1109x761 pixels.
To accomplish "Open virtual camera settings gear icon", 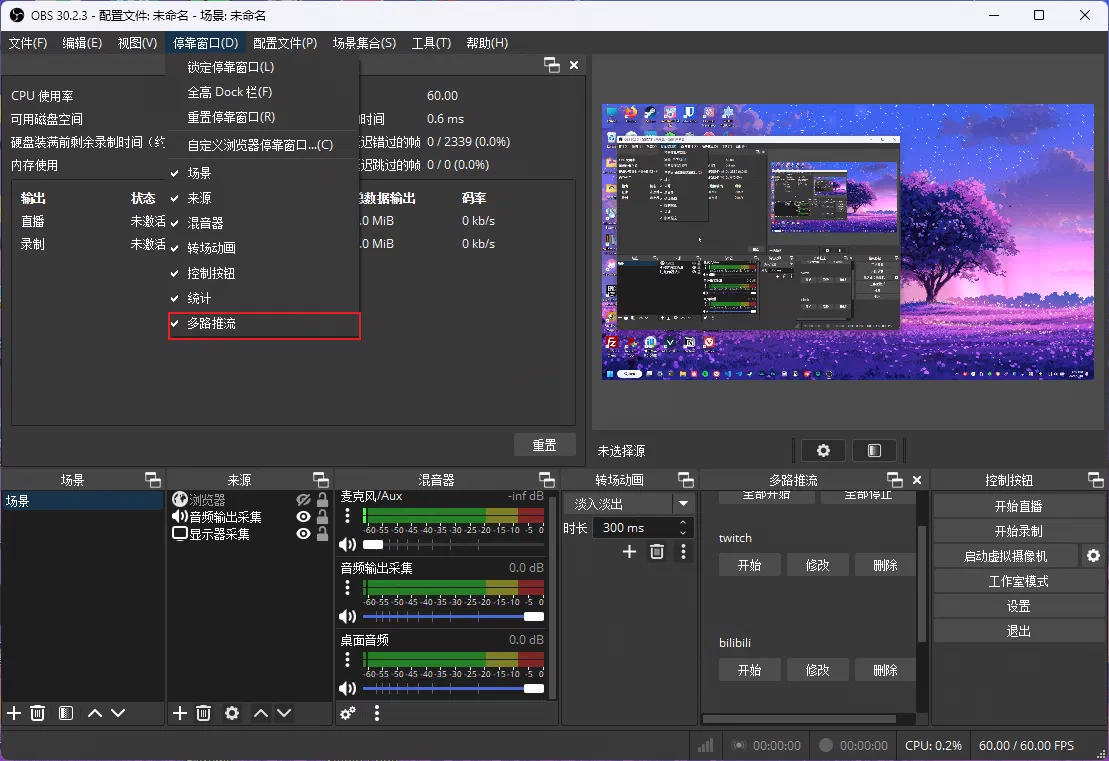I will pos(1093,556).
